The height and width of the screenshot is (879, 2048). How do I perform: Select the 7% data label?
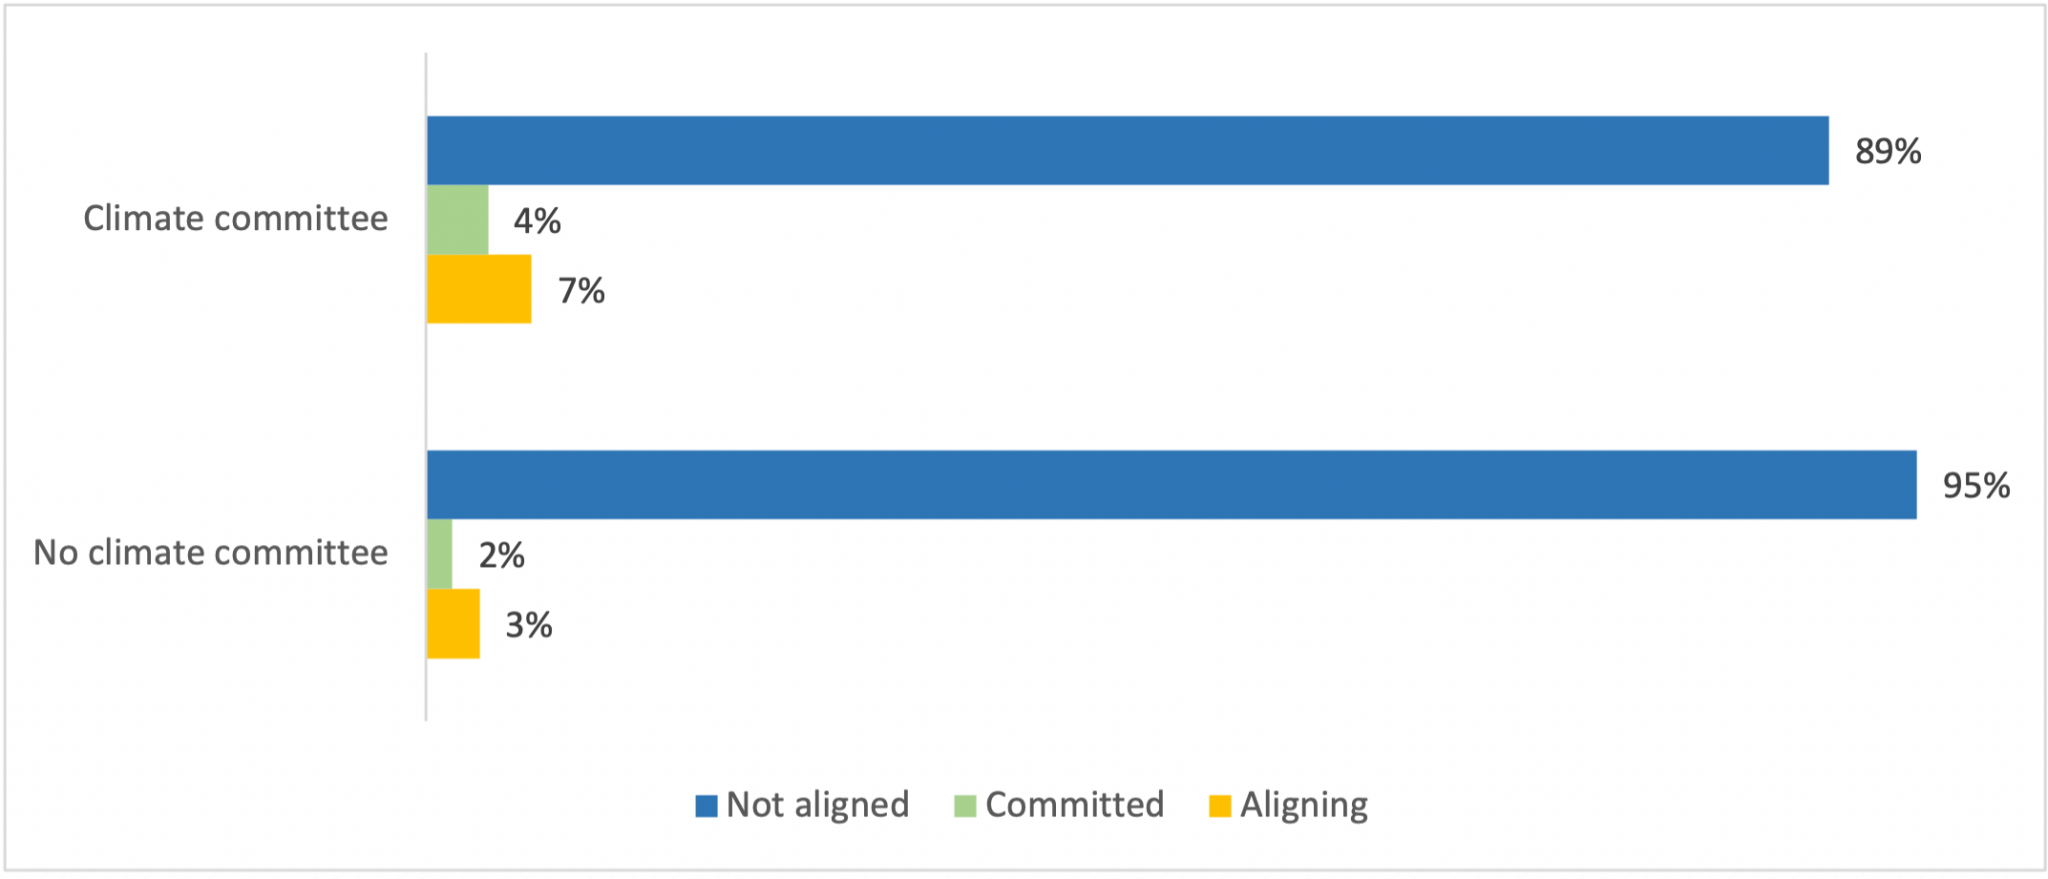pyautogui.click(x=581, y=291)
